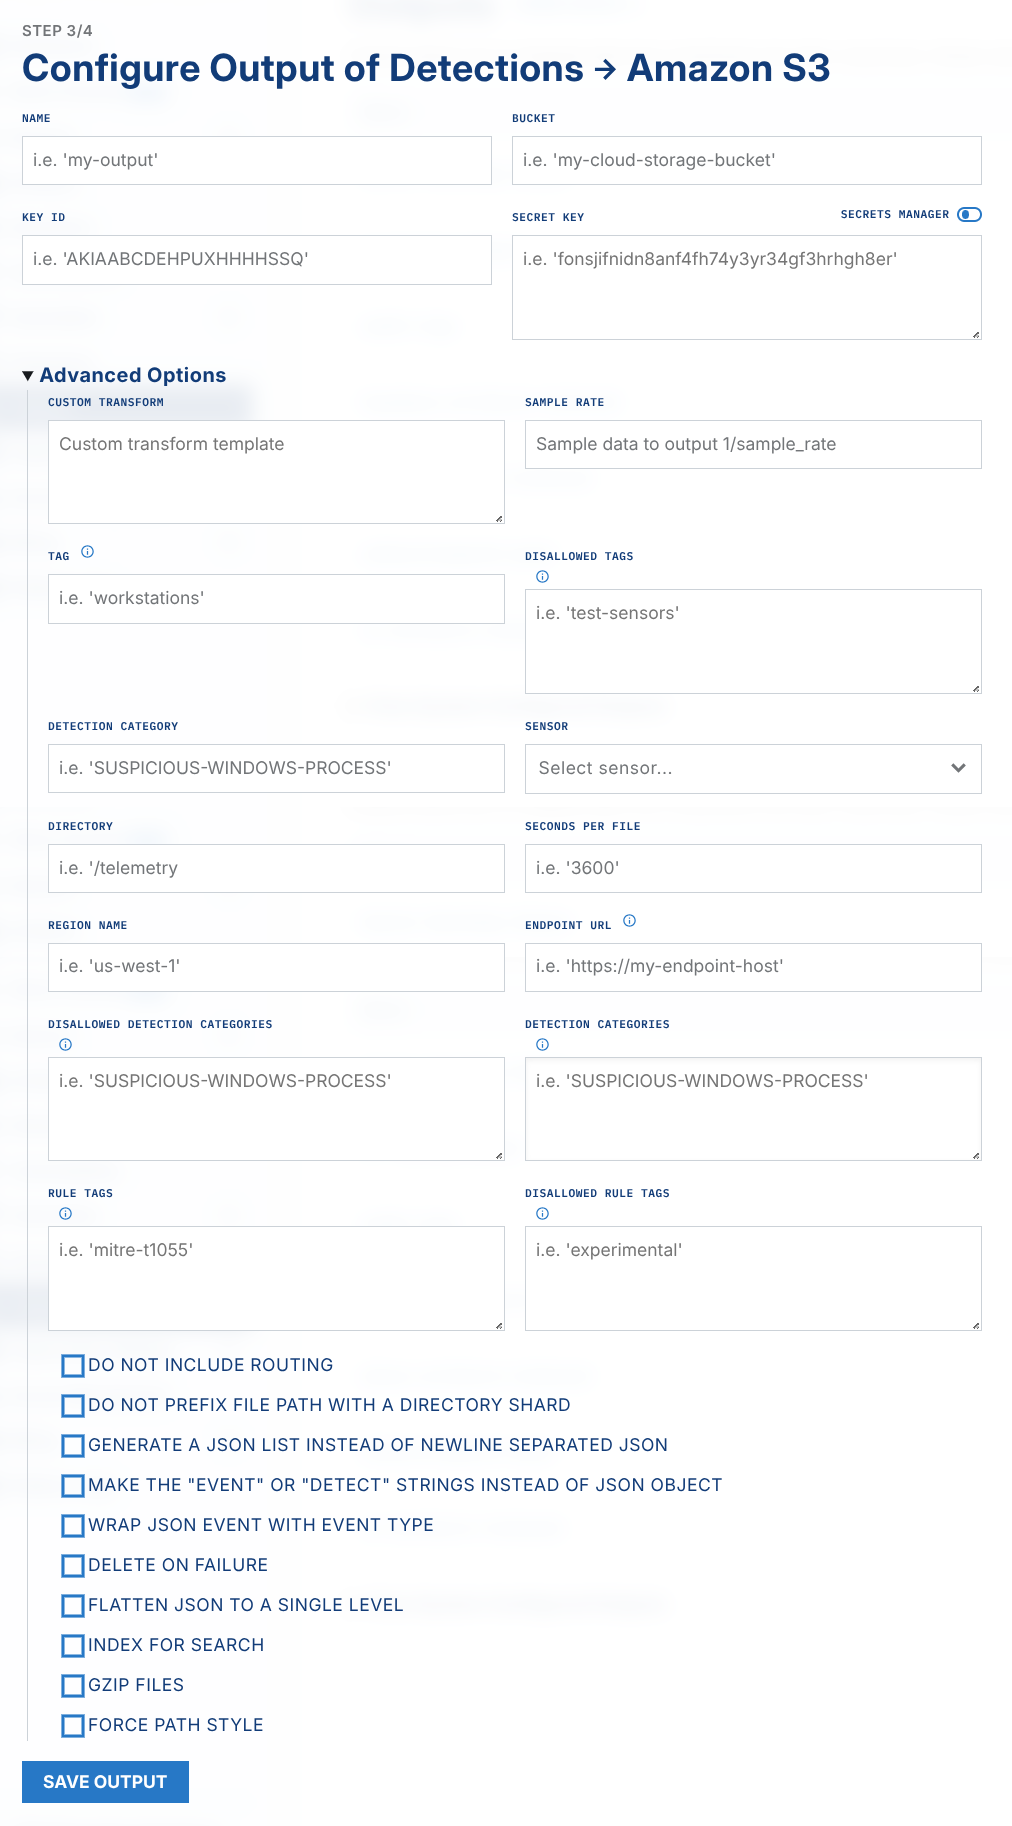Enable the Force Path Style option
The width and height of the screenshot is (1012, 1826).
(x=73, y=1726)
